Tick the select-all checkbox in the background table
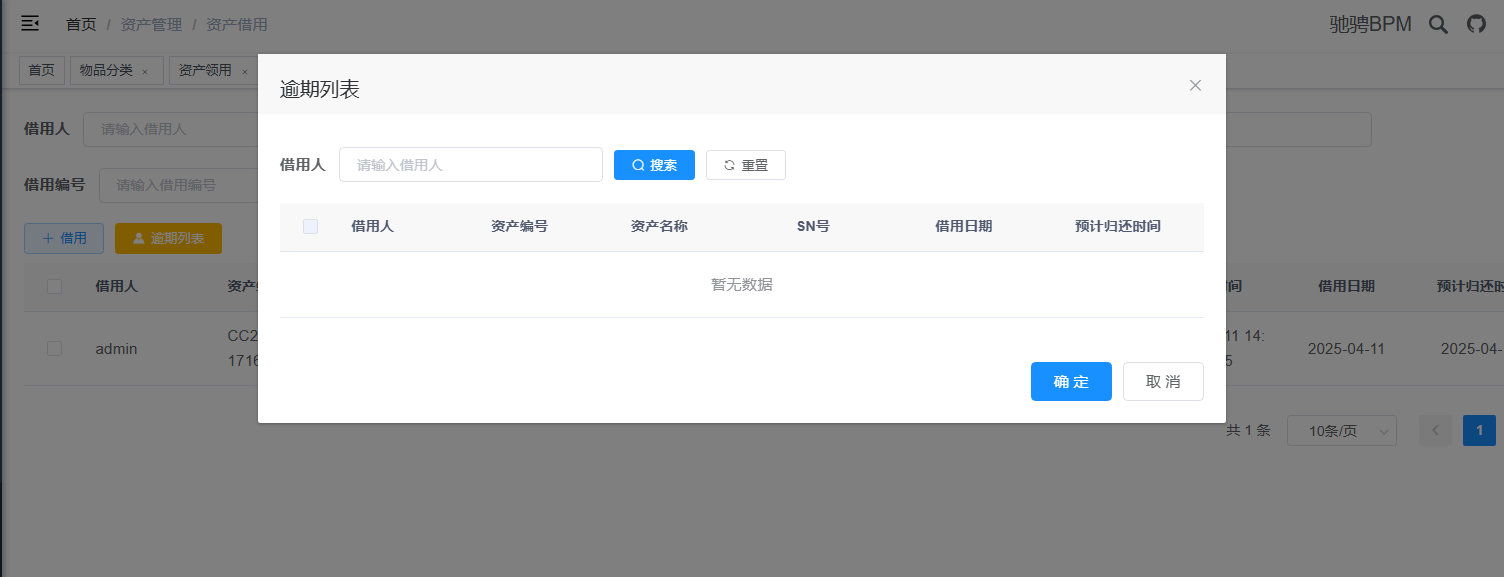1504x577 pixels. 54,286
